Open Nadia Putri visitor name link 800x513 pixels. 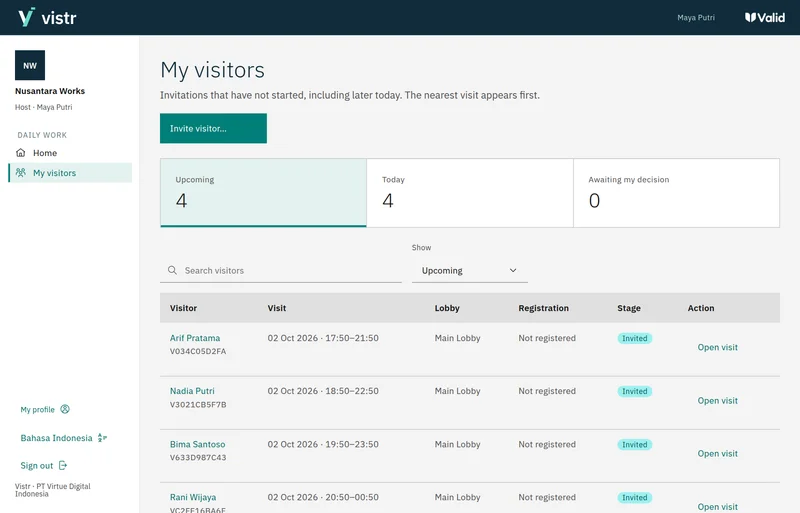192,391
